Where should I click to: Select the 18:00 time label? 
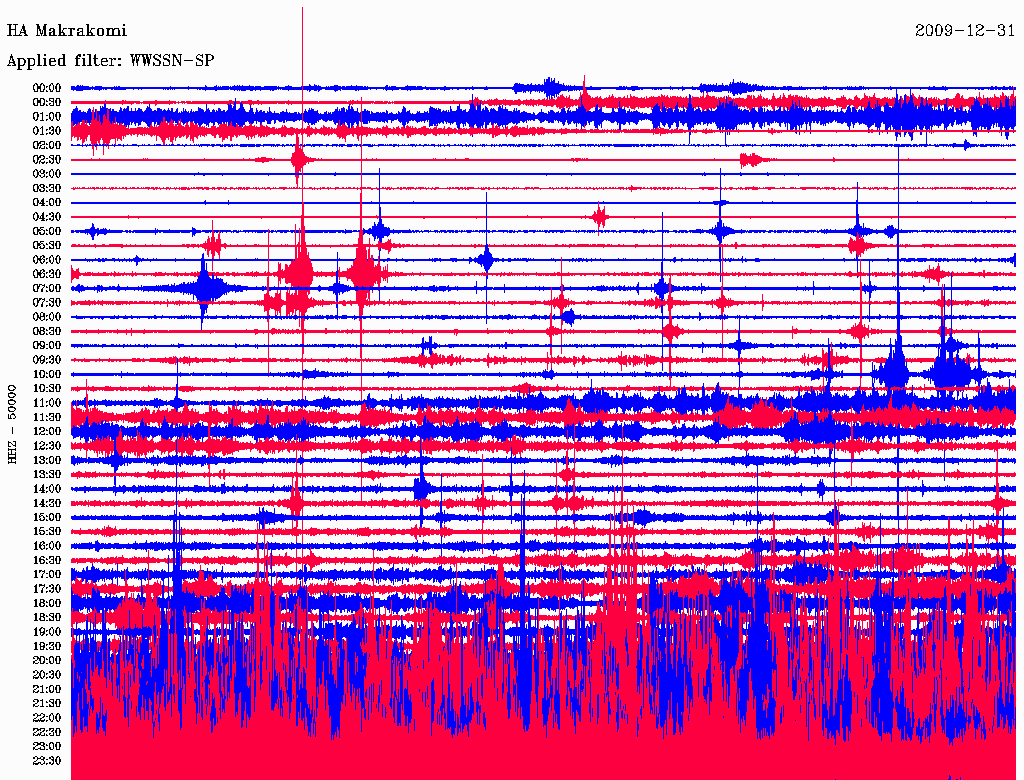click(x=47, y=603)
